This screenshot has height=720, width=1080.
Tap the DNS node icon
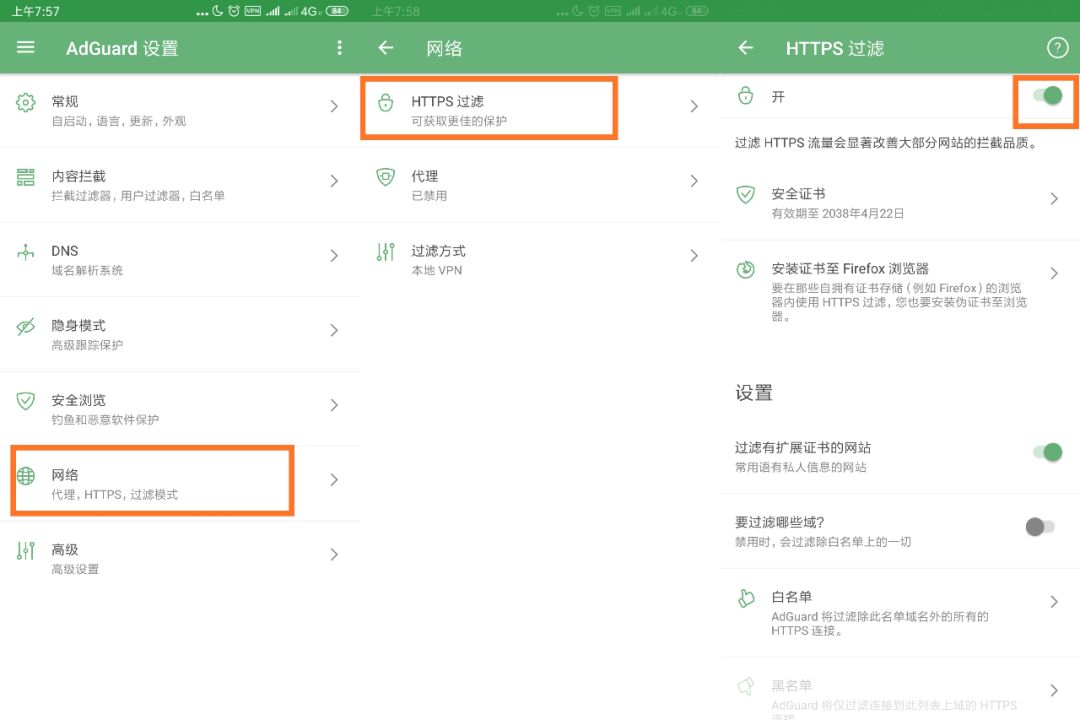[x=25, y=252]
